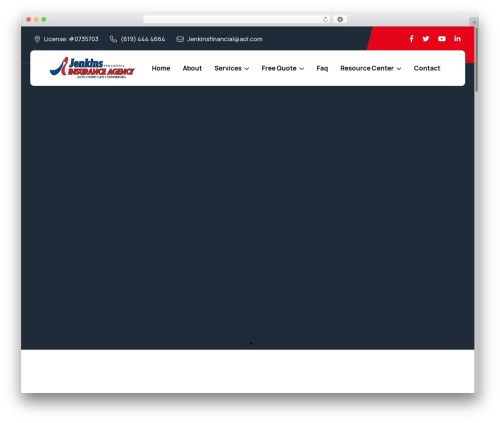The height and width of the screenshot is (423, 500).
Task: Open the Twitter social icon
Action: (426, 39)
